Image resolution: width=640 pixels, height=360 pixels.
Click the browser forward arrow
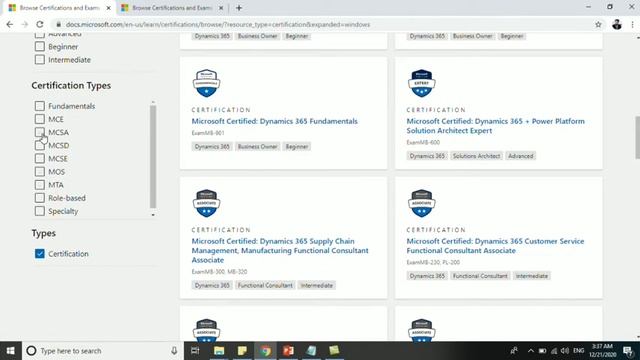click(x=24, y=24)
